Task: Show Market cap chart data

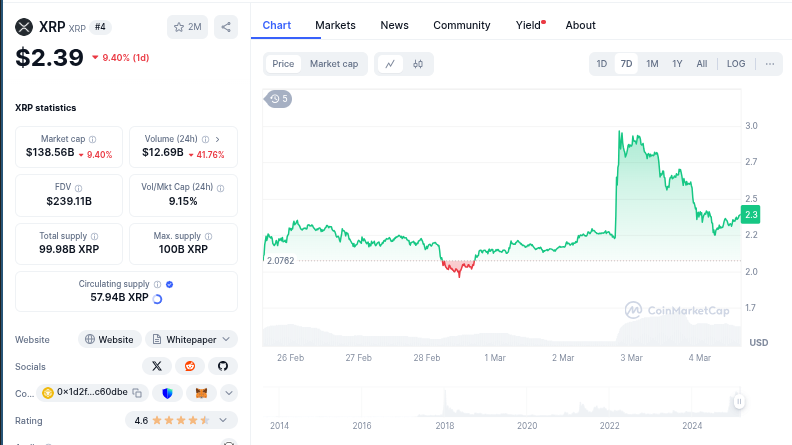Action: (x=334, y=64)
